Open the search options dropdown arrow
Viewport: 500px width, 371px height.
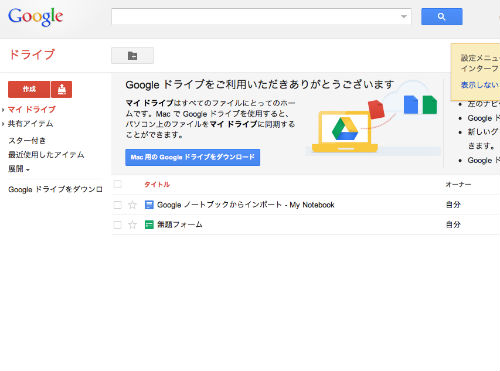point(404,17)
